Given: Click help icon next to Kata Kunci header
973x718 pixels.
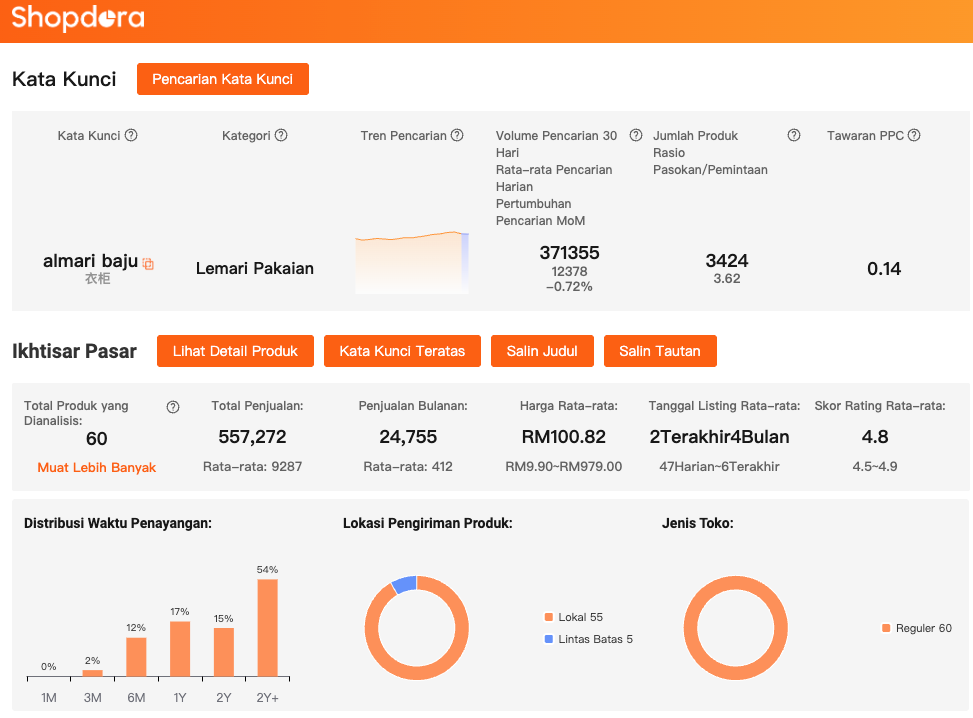Looking at the screenshot, I should point(131,136).
